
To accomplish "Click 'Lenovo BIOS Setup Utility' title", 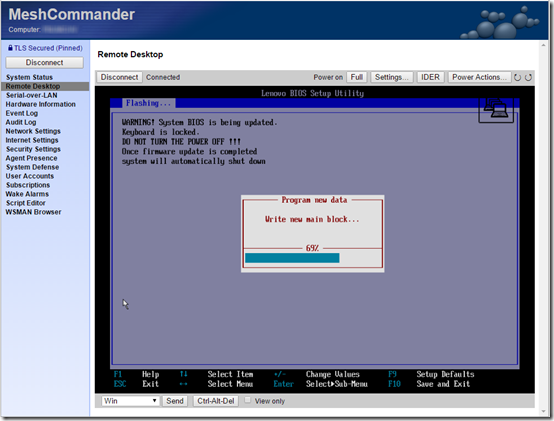I will (x=312, y=93).
